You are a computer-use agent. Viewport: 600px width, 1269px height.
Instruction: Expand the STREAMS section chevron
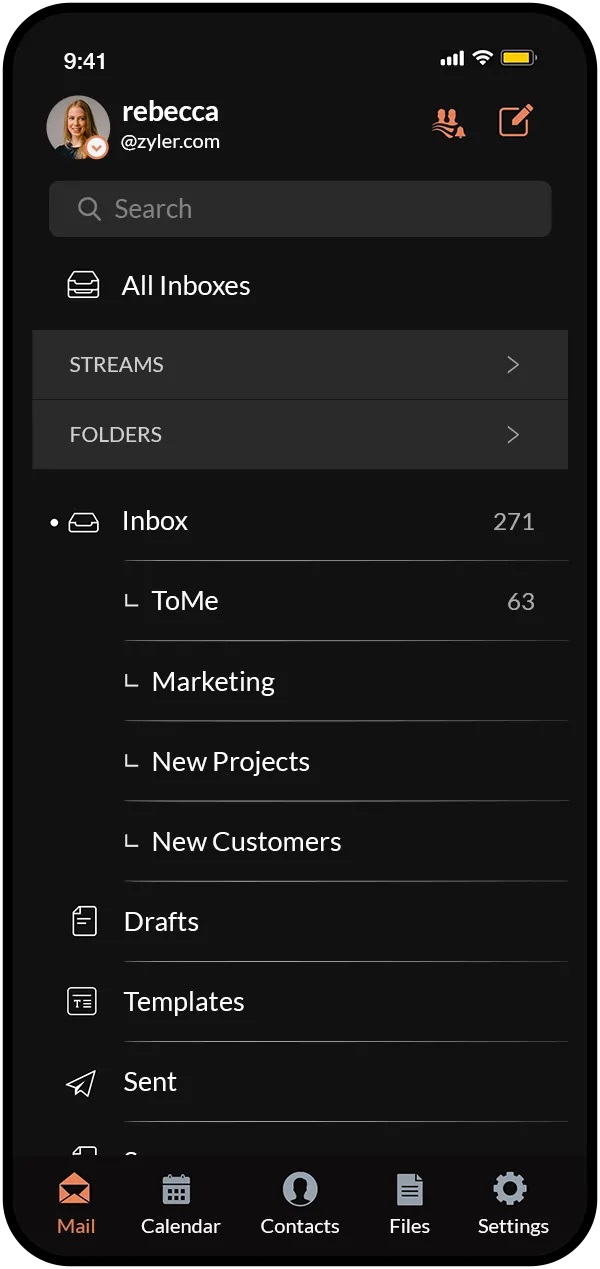[x=513, y=365]
